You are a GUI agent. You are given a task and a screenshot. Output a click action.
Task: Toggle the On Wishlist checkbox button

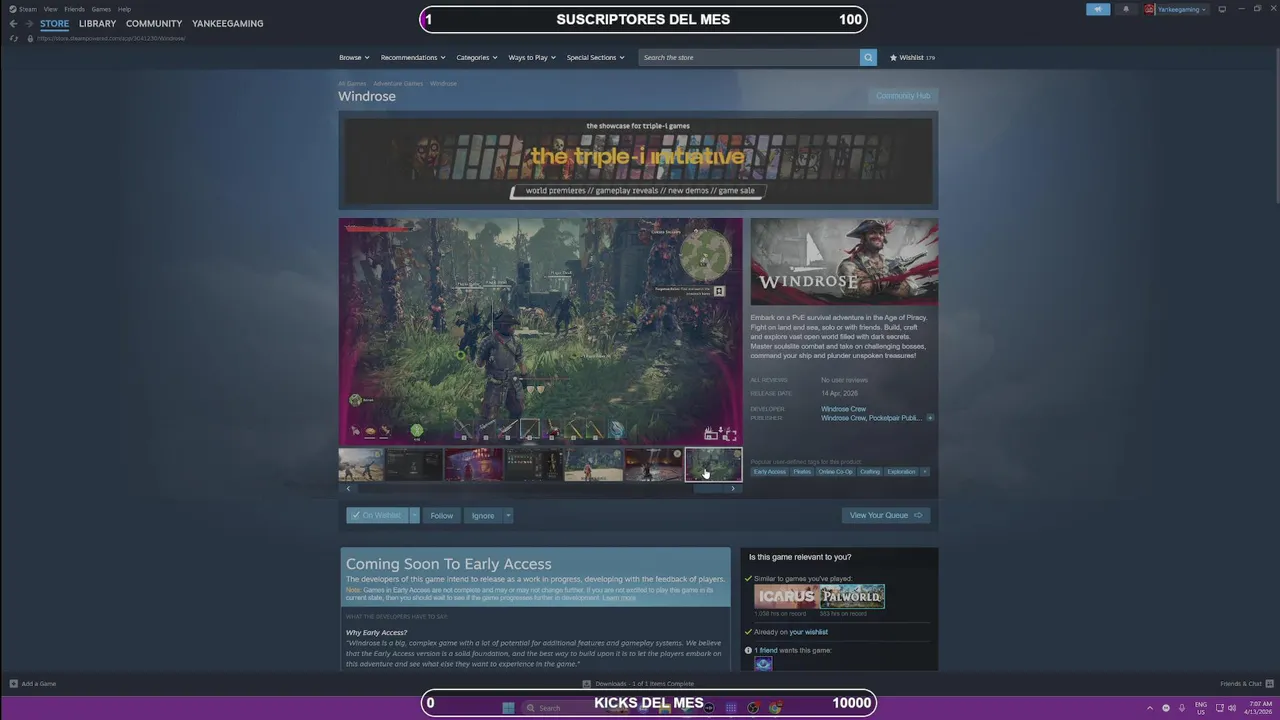coord(377,515)
